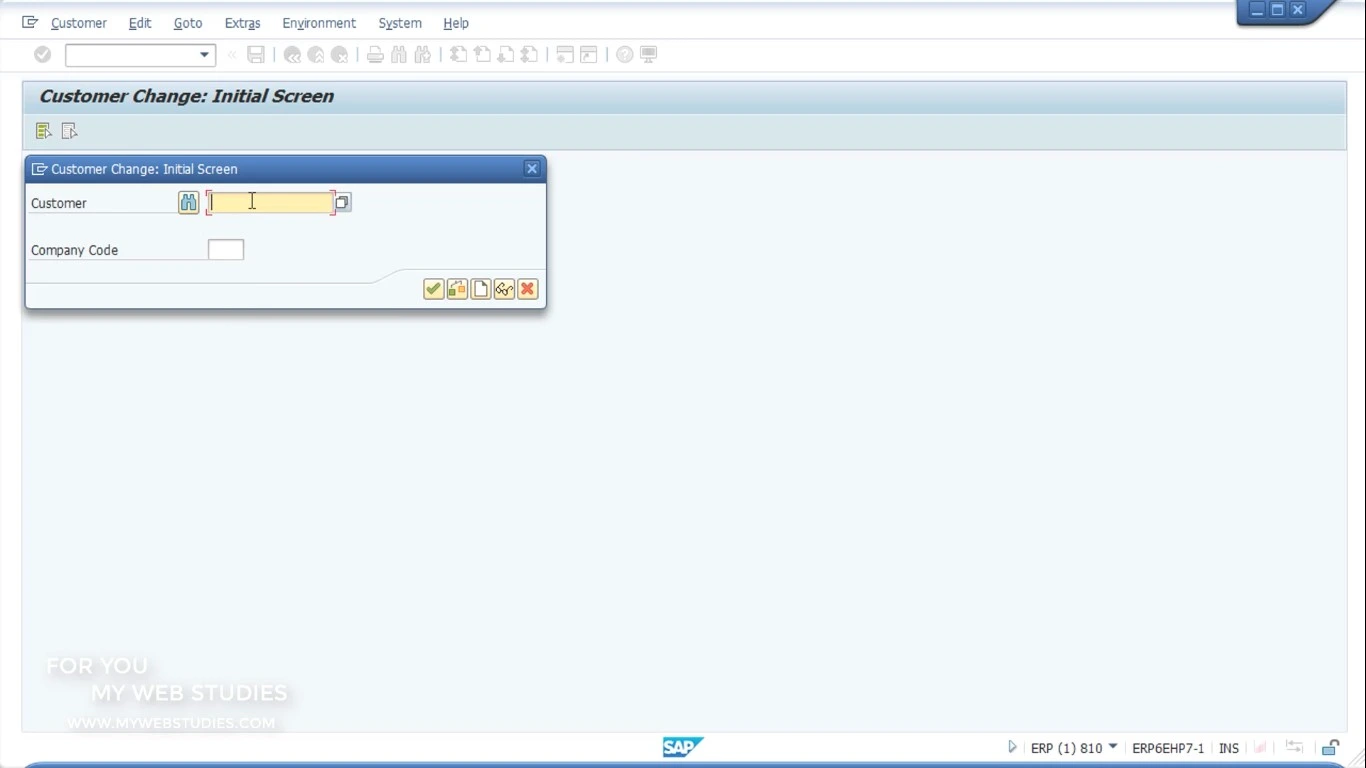Image resolution: width=1366 pixels, height=768 pixels.
Task: Click the Create New Session icon
Action: tap(565, 55)
